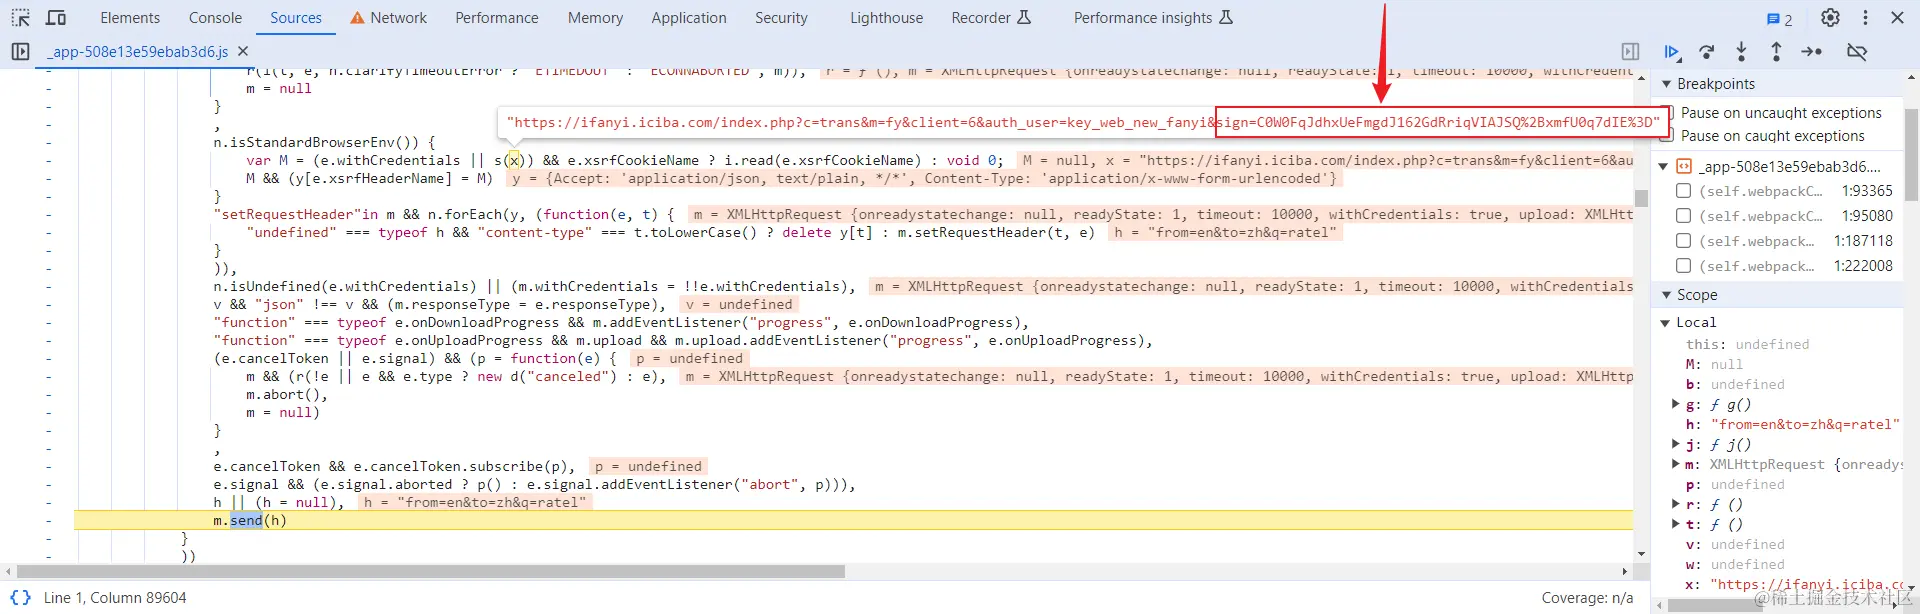Click the Network tab warning icon
The width and height of the screenshot is (1920, 614).
[357, 18]
